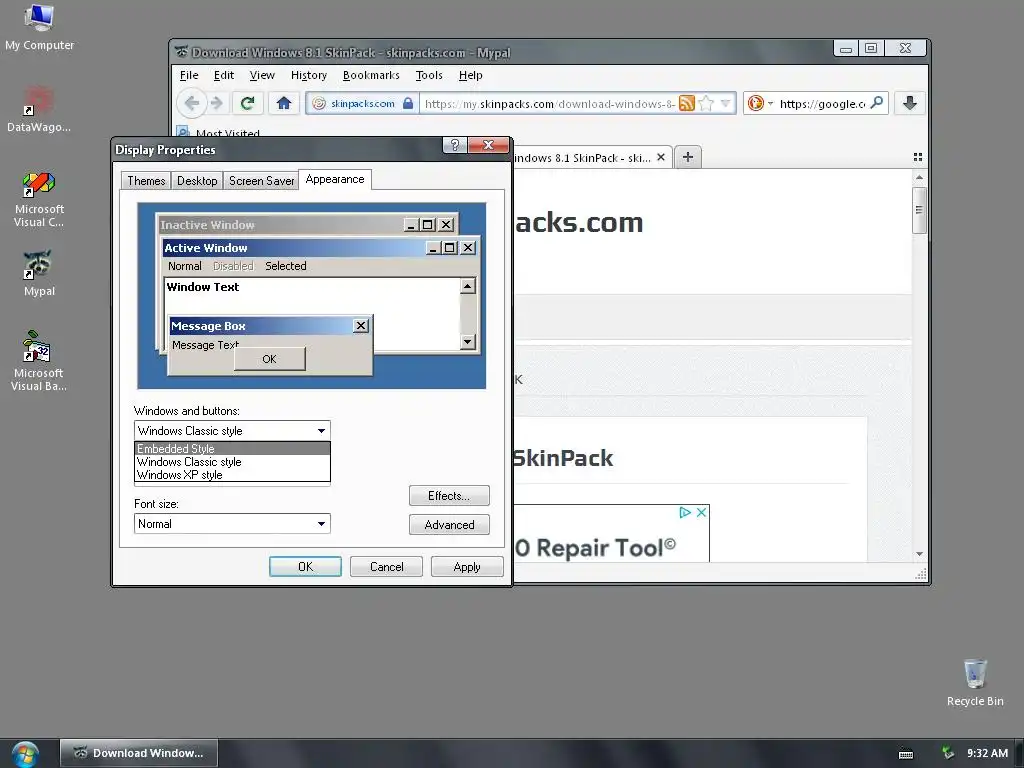Open the Bookmarks menu in Mypal

(x=371, y=75)
